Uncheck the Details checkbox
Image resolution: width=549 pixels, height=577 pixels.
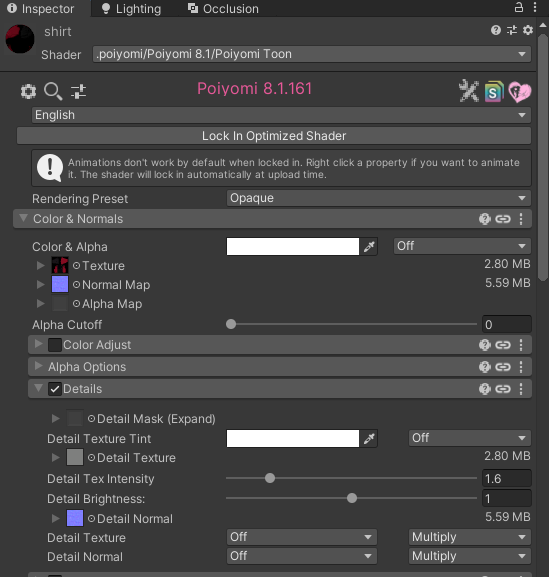pyautogui.click(x=55, y=389)
